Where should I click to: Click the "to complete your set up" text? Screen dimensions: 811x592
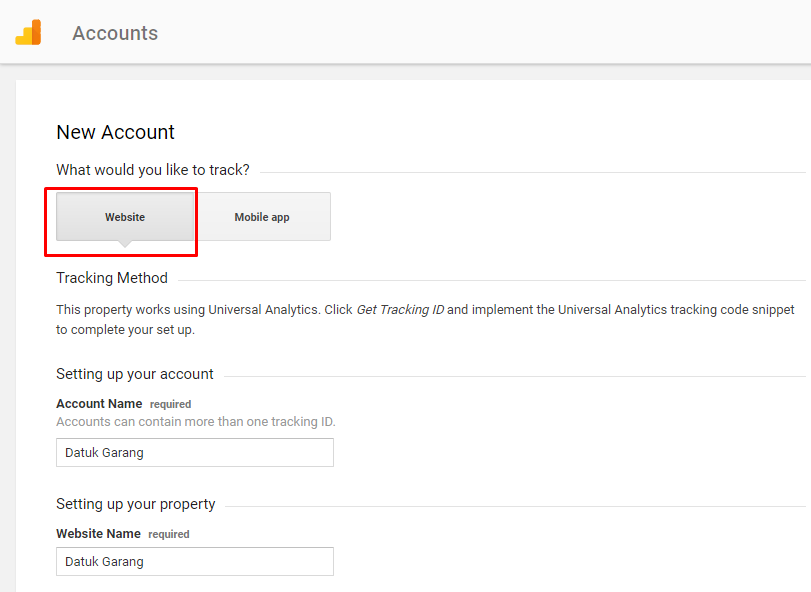click(x=125, y=329)
